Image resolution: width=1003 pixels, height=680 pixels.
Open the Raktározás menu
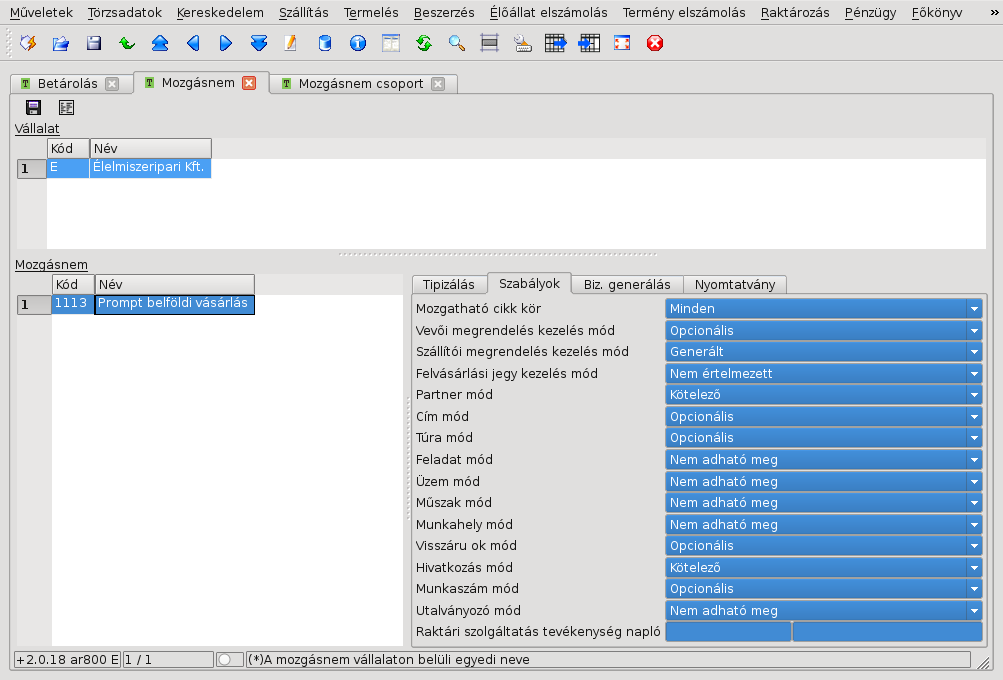(794, 13)
